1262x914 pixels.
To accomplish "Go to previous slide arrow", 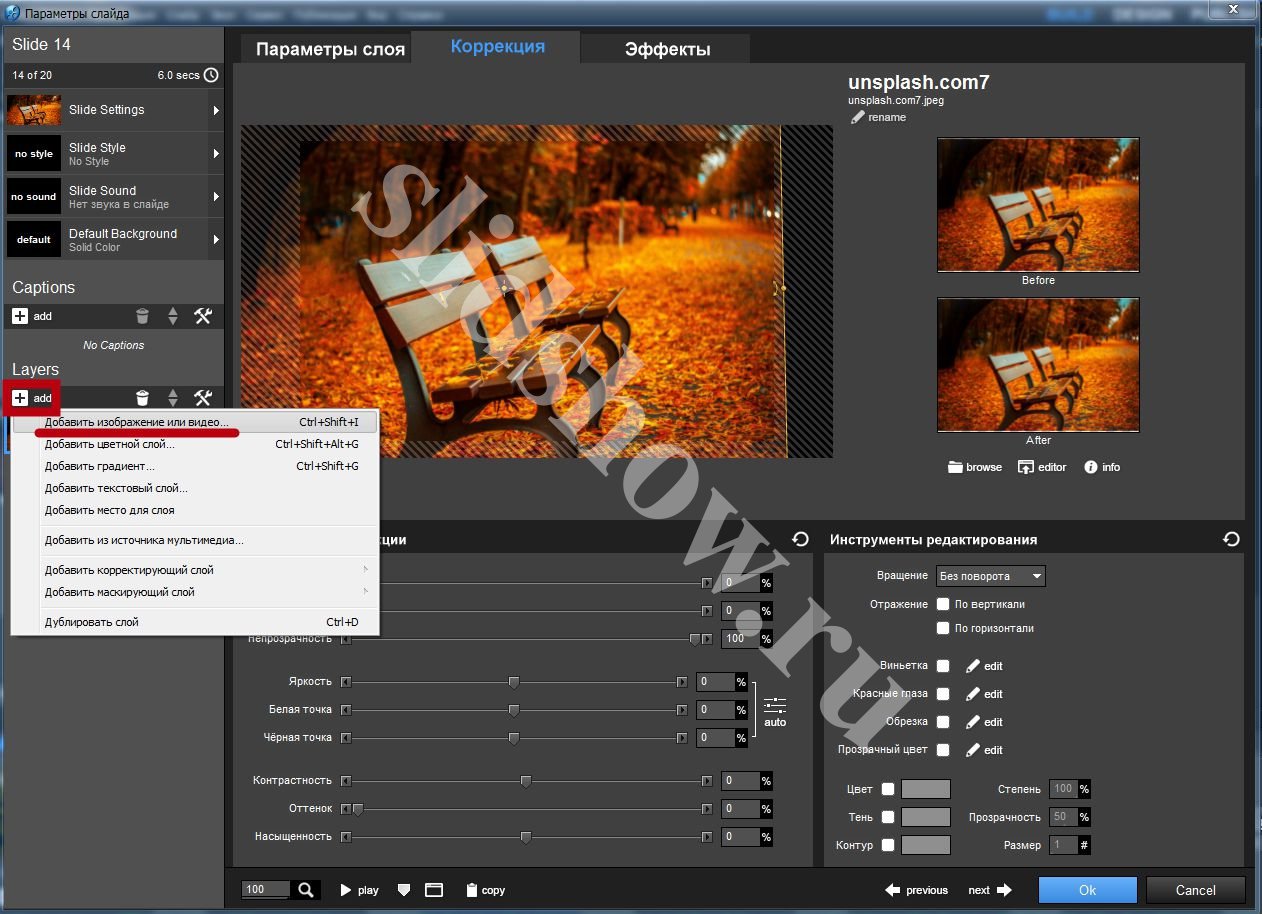I will click(894, 890).
